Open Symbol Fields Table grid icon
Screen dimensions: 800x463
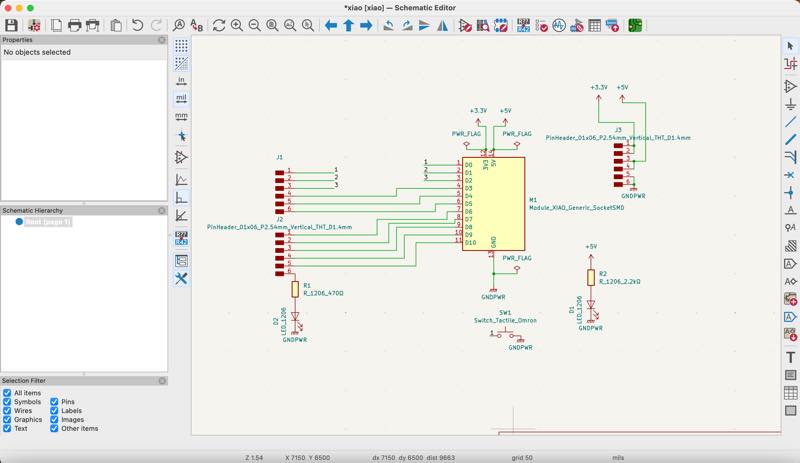point(594,25)
